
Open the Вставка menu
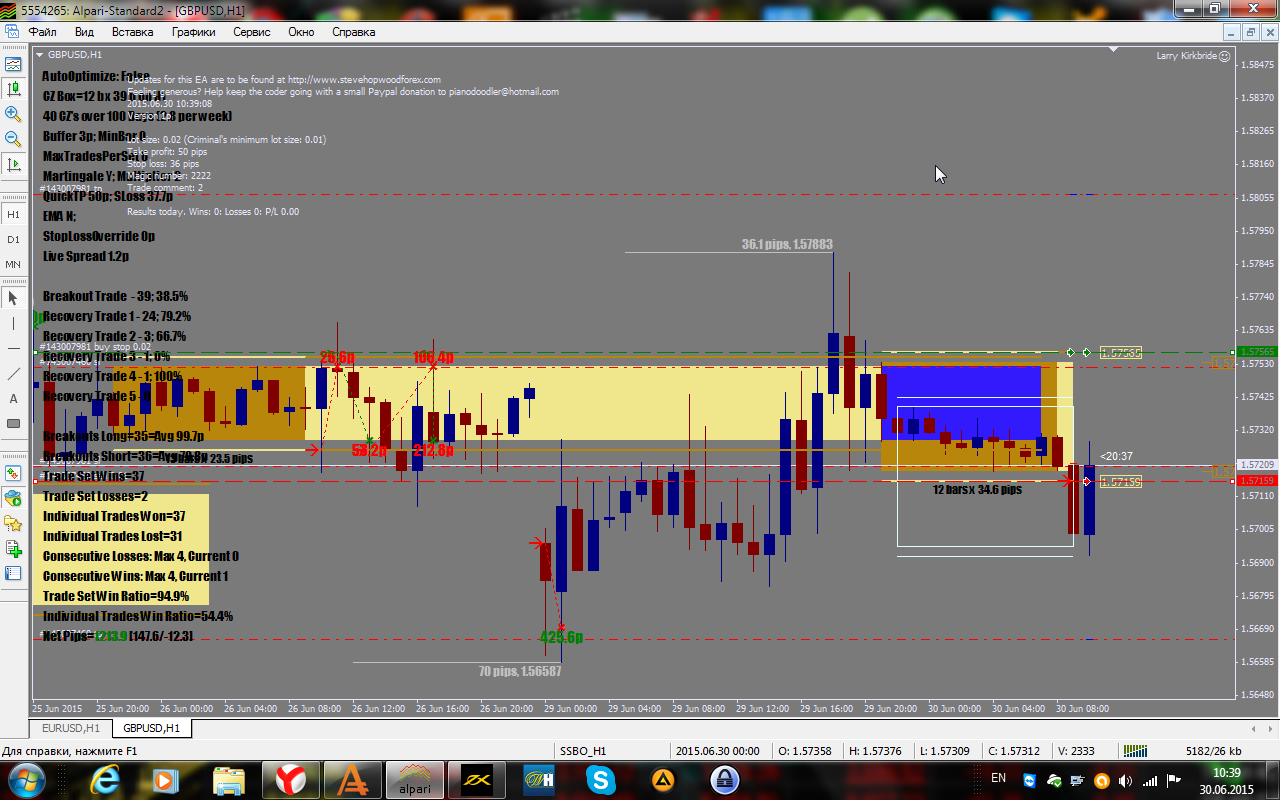[132, 32]
